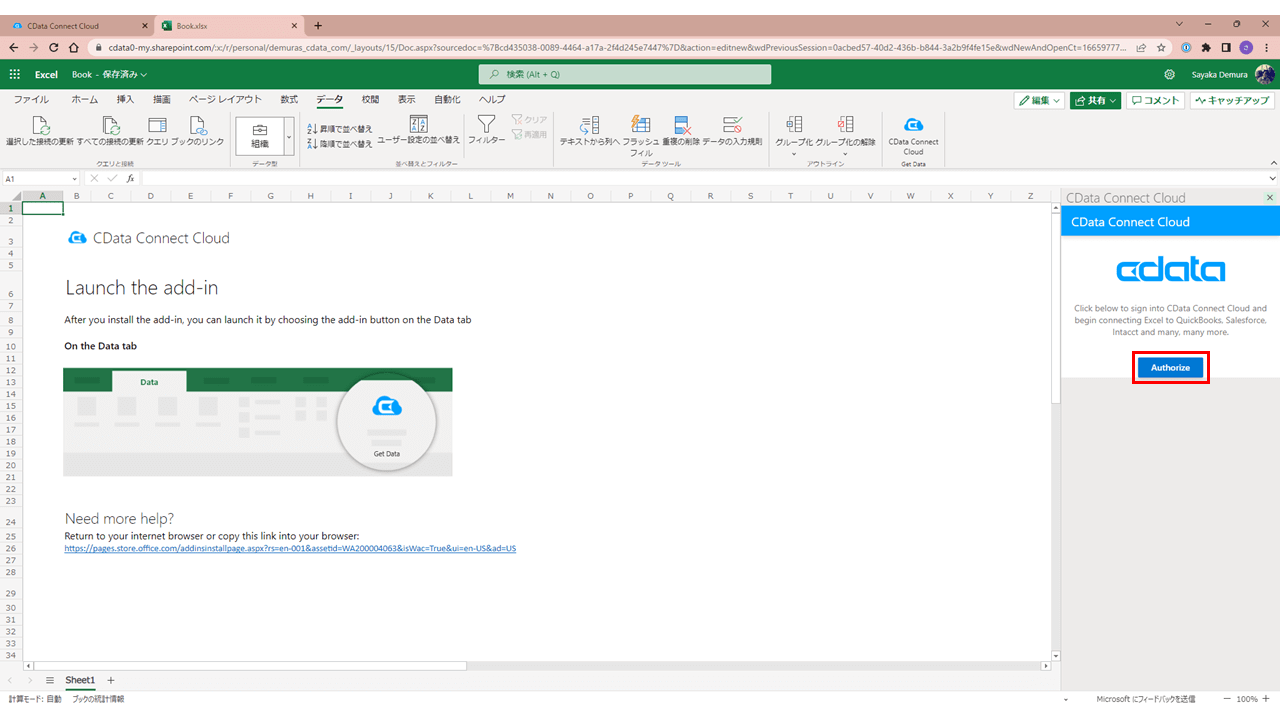
Task: Open the Group (グループ化) dropdown
Action: [794, 135]
